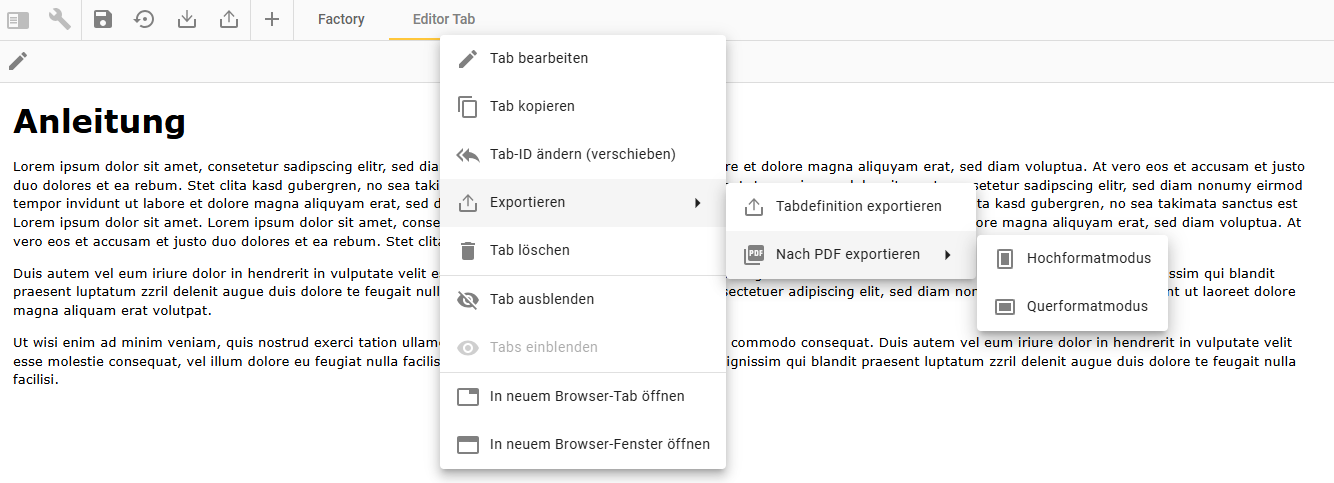The height and width of the screenshot is (483, 1334).
Task: Click the disabled Tabs einblenden eye entry
Action: tap(543, 347)
